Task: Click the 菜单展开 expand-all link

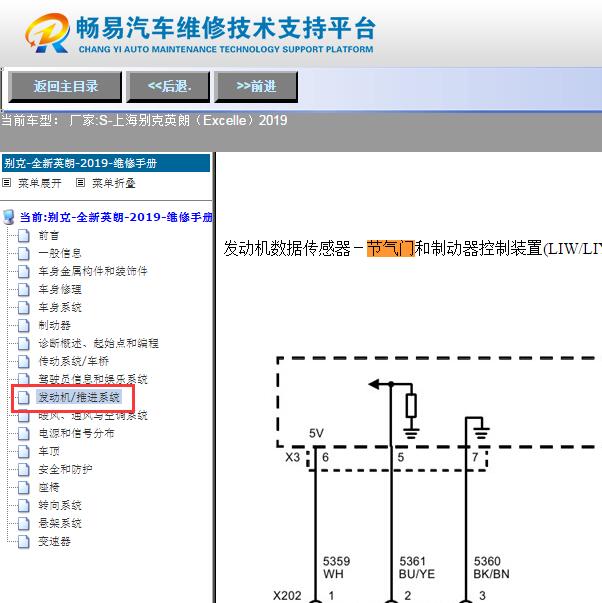Action: click(x=40, y=183)
